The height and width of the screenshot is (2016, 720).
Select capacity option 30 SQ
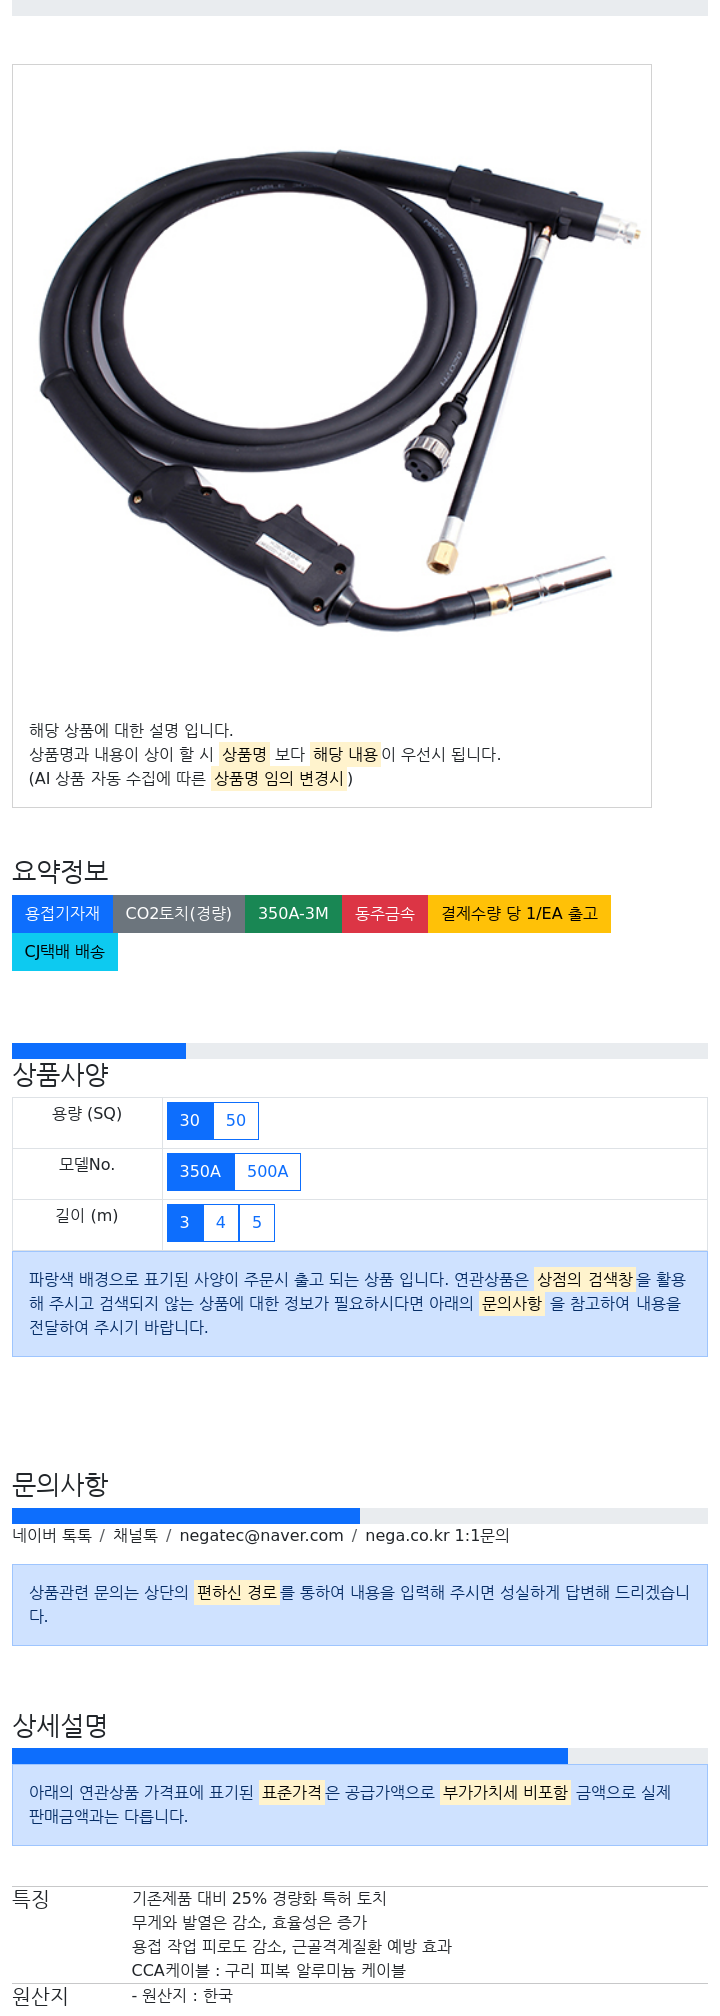(x=190, y=1121)
